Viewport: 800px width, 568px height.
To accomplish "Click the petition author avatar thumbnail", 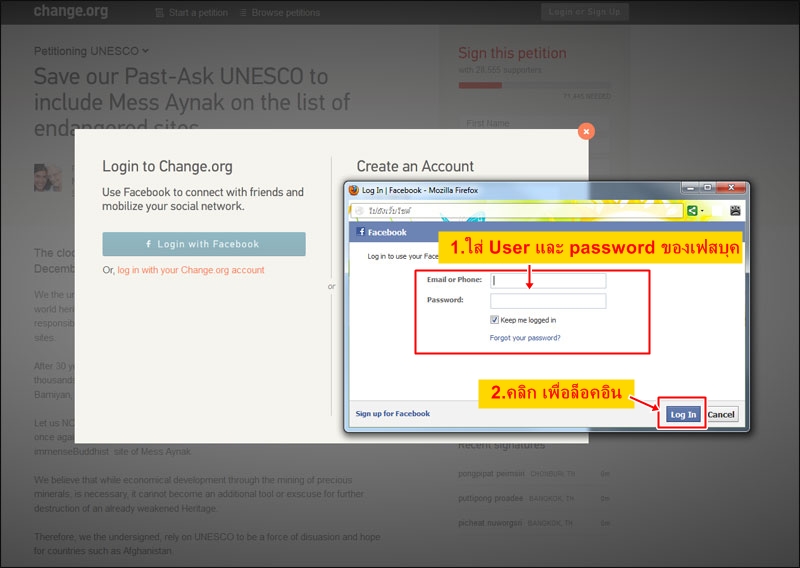I will 48,178.
